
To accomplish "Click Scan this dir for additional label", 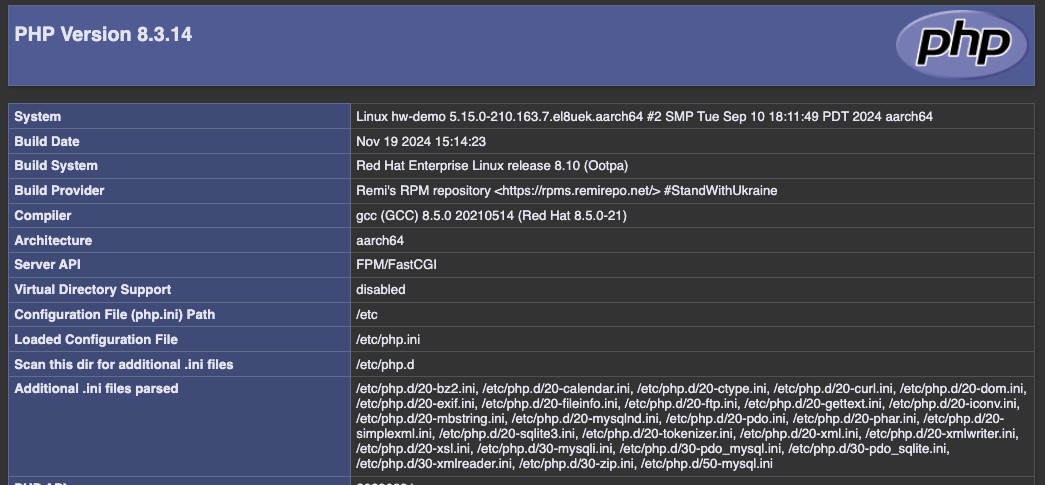I will (x=124, y=365).
